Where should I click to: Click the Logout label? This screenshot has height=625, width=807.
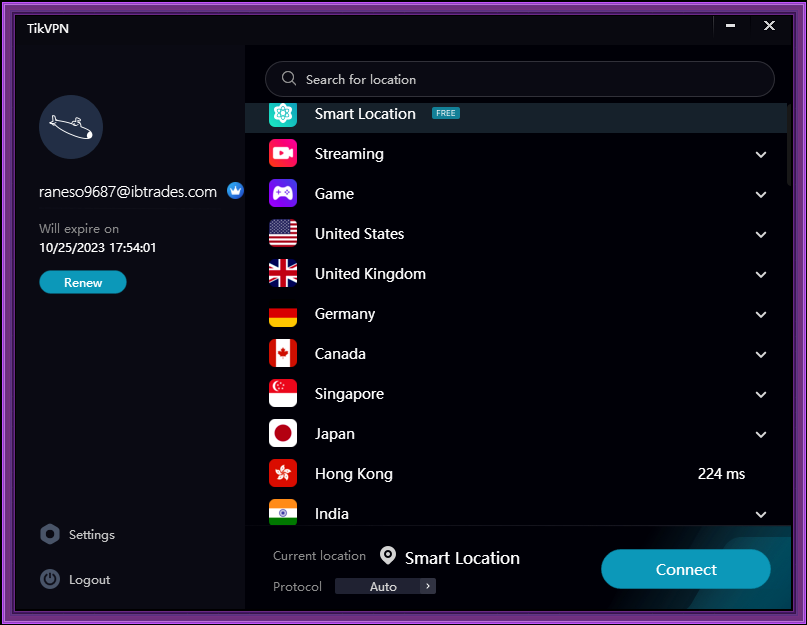90,580
